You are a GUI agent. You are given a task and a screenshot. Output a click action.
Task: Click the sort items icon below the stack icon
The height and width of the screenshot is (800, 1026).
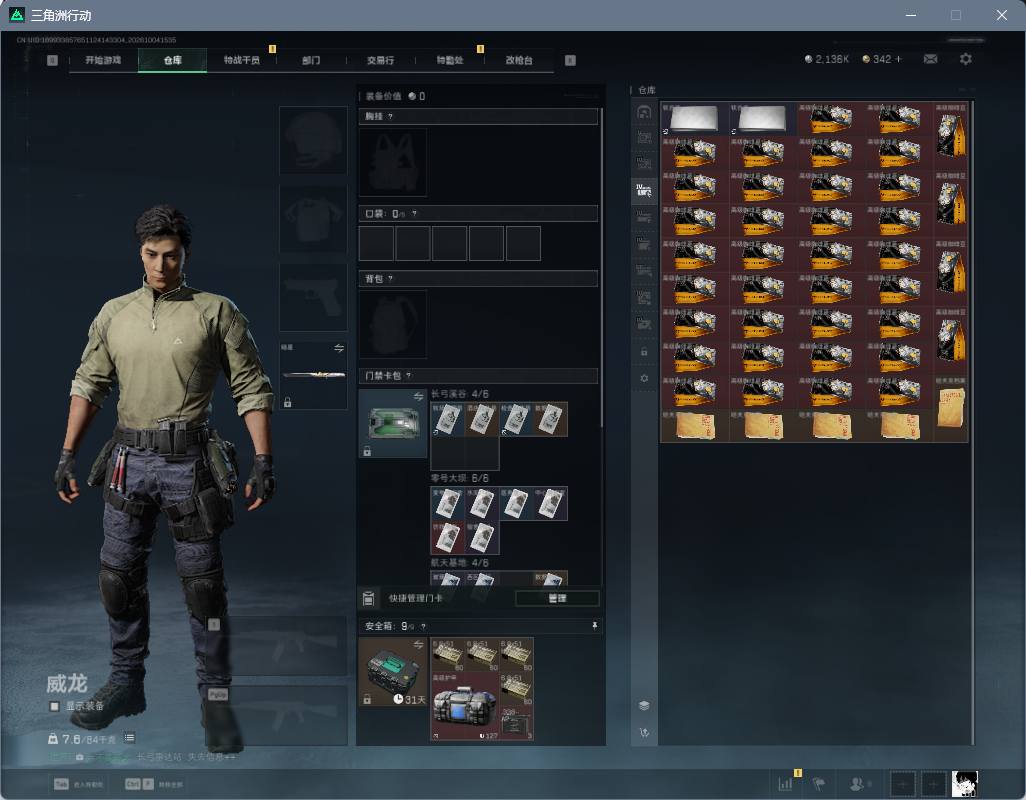click(x=644, y=733)
